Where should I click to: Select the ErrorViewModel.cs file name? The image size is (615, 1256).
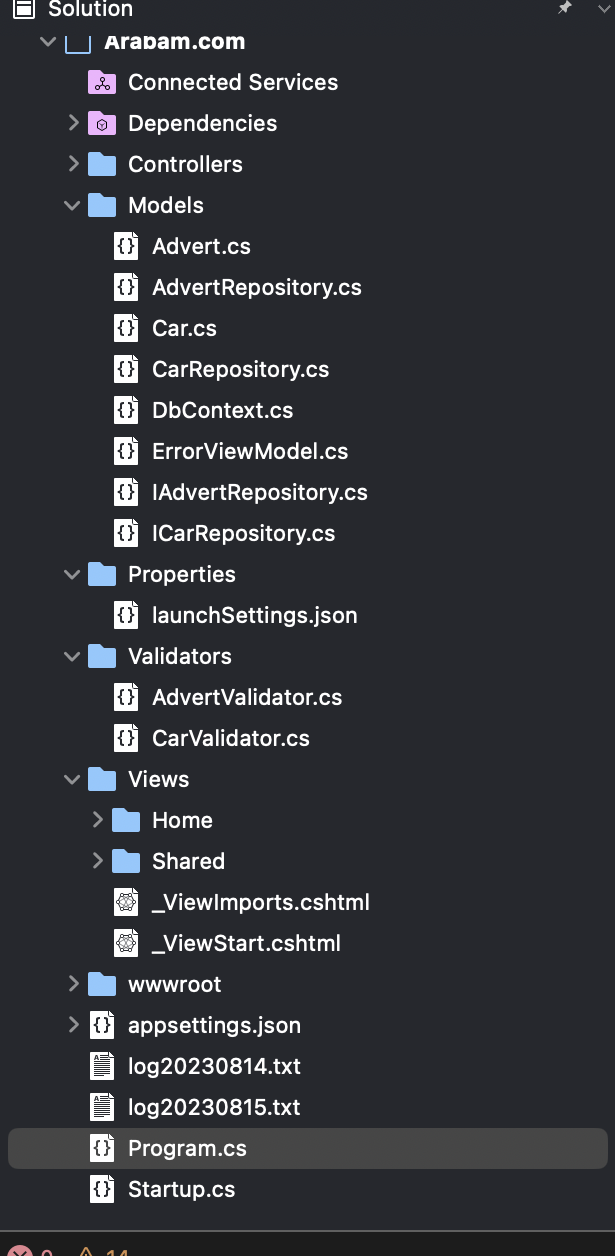[250, 451]
